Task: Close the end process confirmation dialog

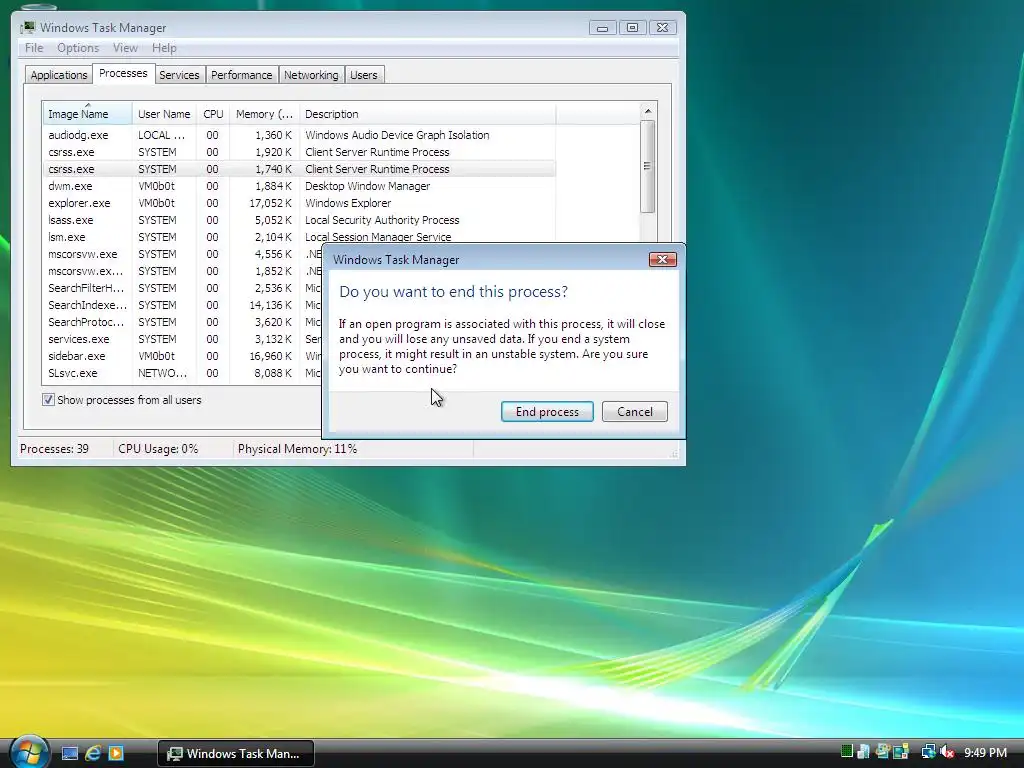Action: 662,259
